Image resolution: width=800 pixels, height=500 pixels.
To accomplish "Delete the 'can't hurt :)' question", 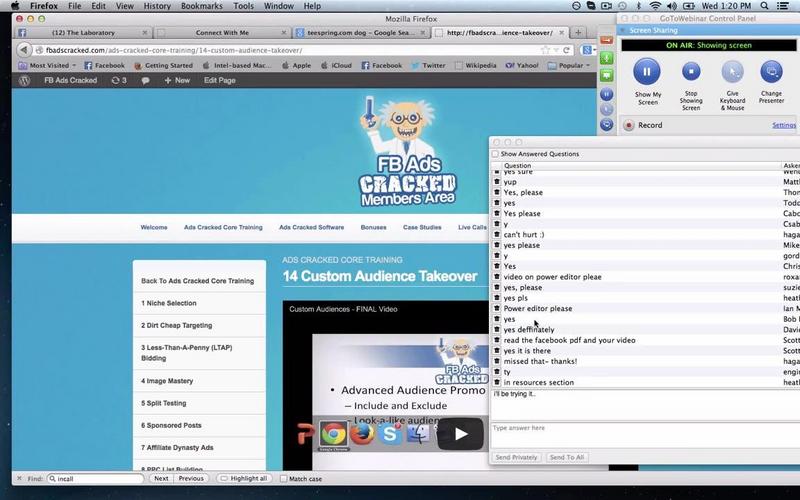I will (x=497, y=235).
